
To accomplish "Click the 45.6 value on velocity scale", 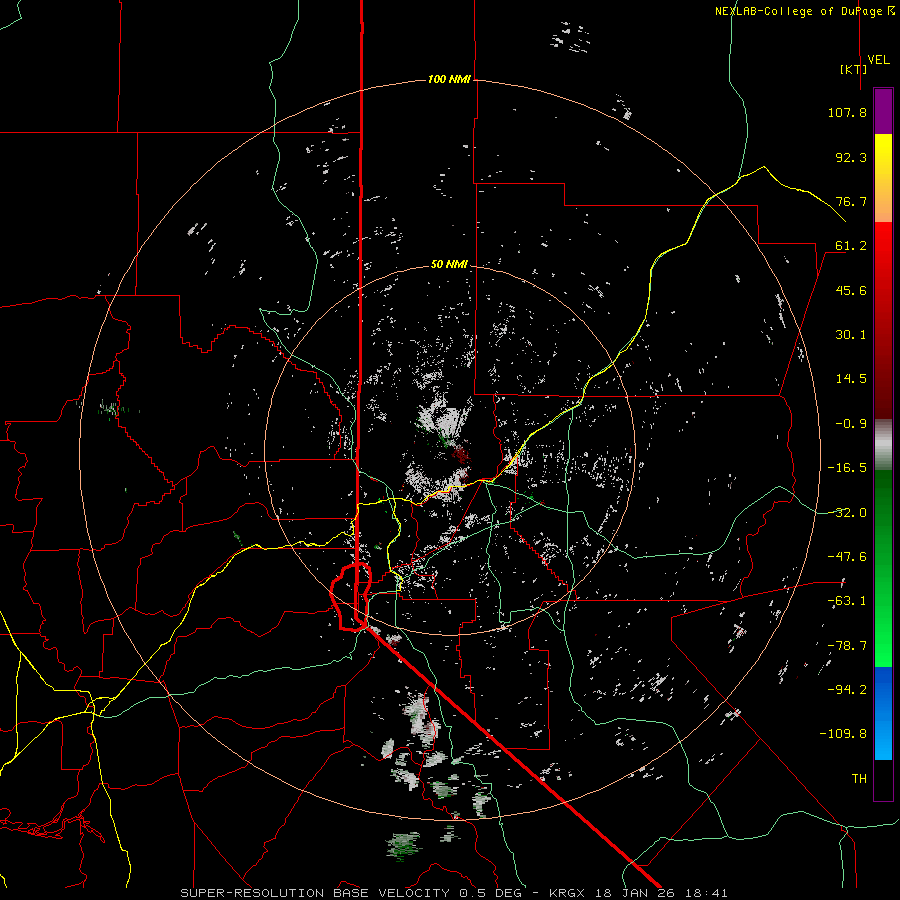I will (851, 290).
